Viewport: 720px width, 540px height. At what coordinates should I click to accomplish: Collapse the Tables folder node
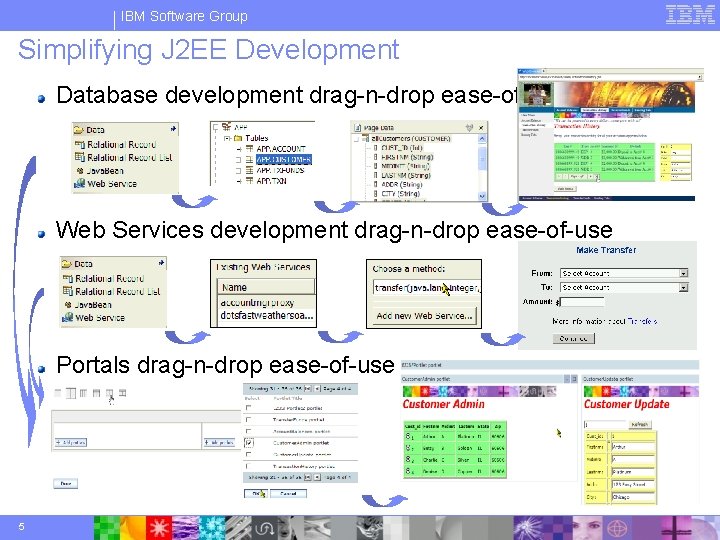(x=227, y=138)
